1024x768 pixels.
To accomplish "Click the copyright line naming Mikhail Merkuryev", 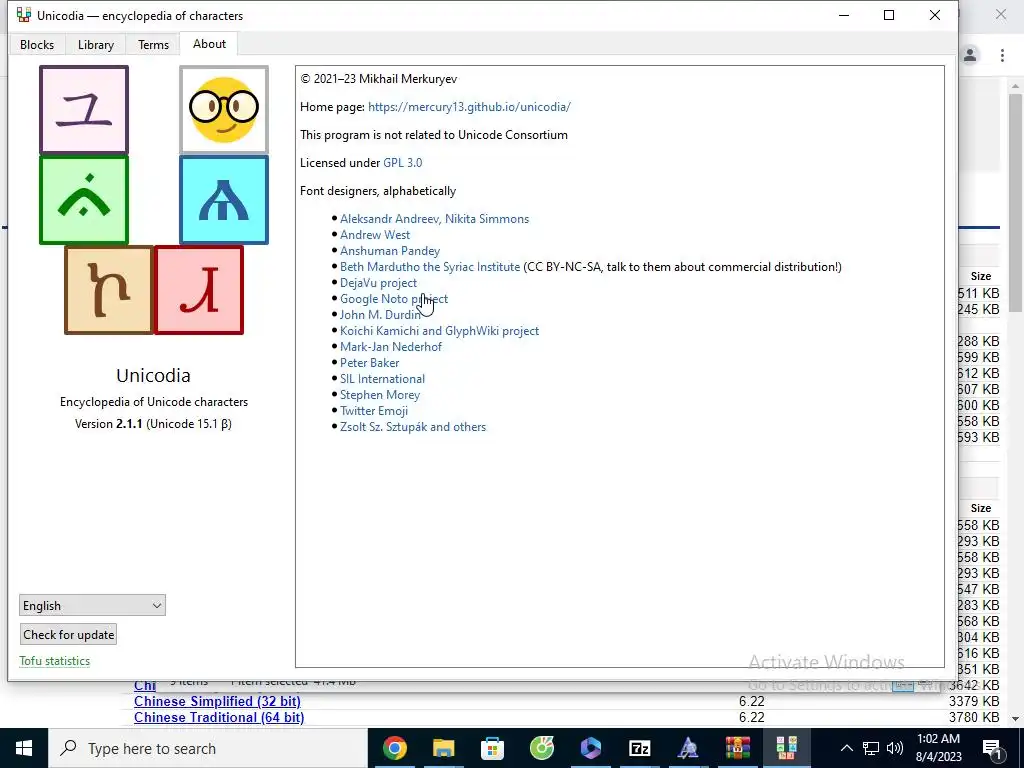I will 379,78.
